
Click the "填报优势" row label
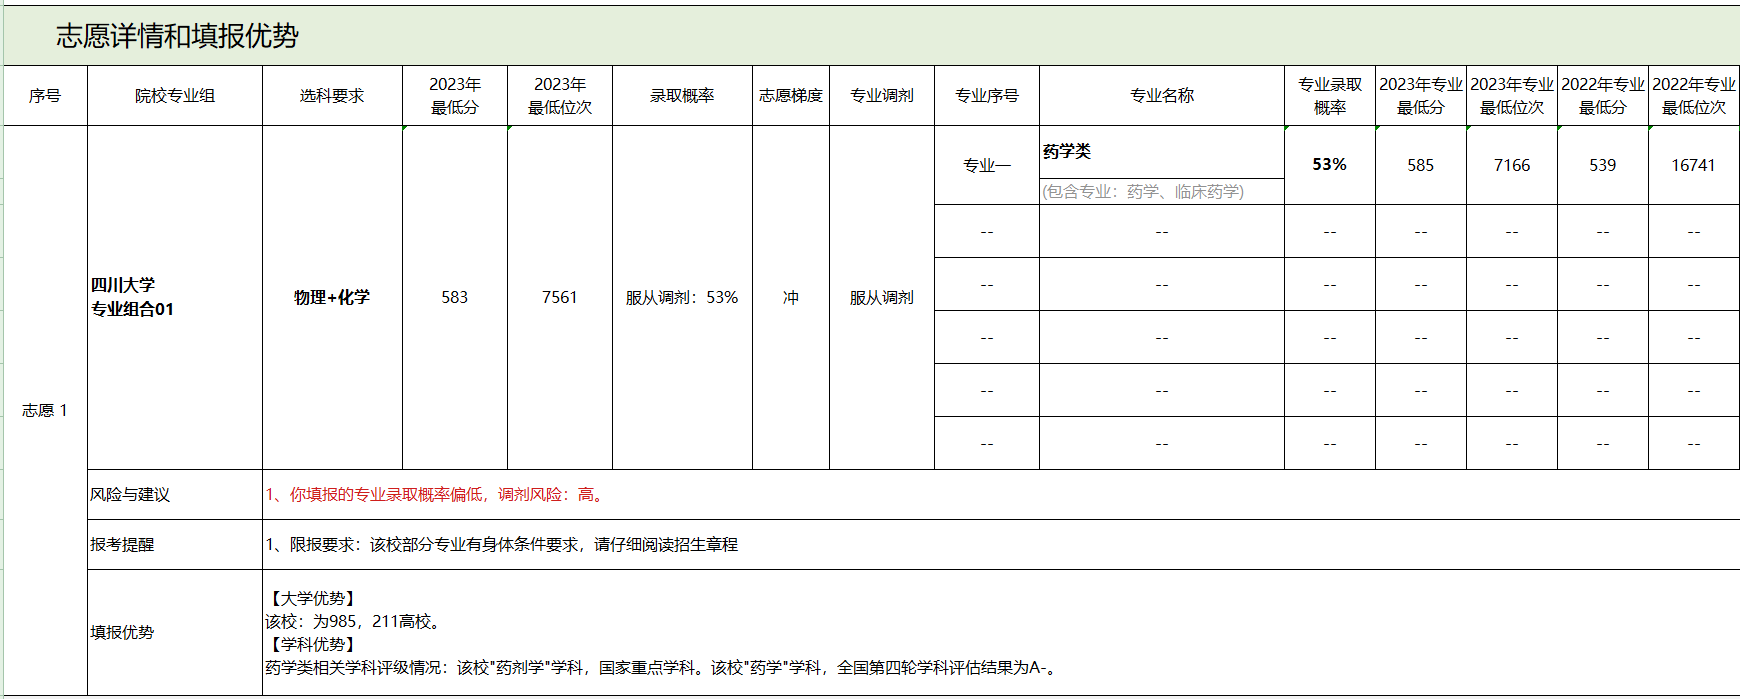pos(122,633)
